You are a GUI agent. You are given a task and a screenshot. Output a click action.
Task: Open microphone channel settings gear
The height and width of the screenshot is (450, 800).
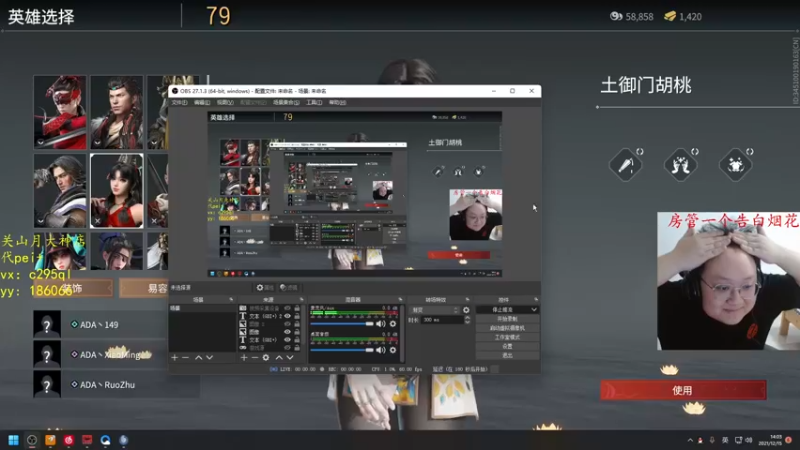393,323
